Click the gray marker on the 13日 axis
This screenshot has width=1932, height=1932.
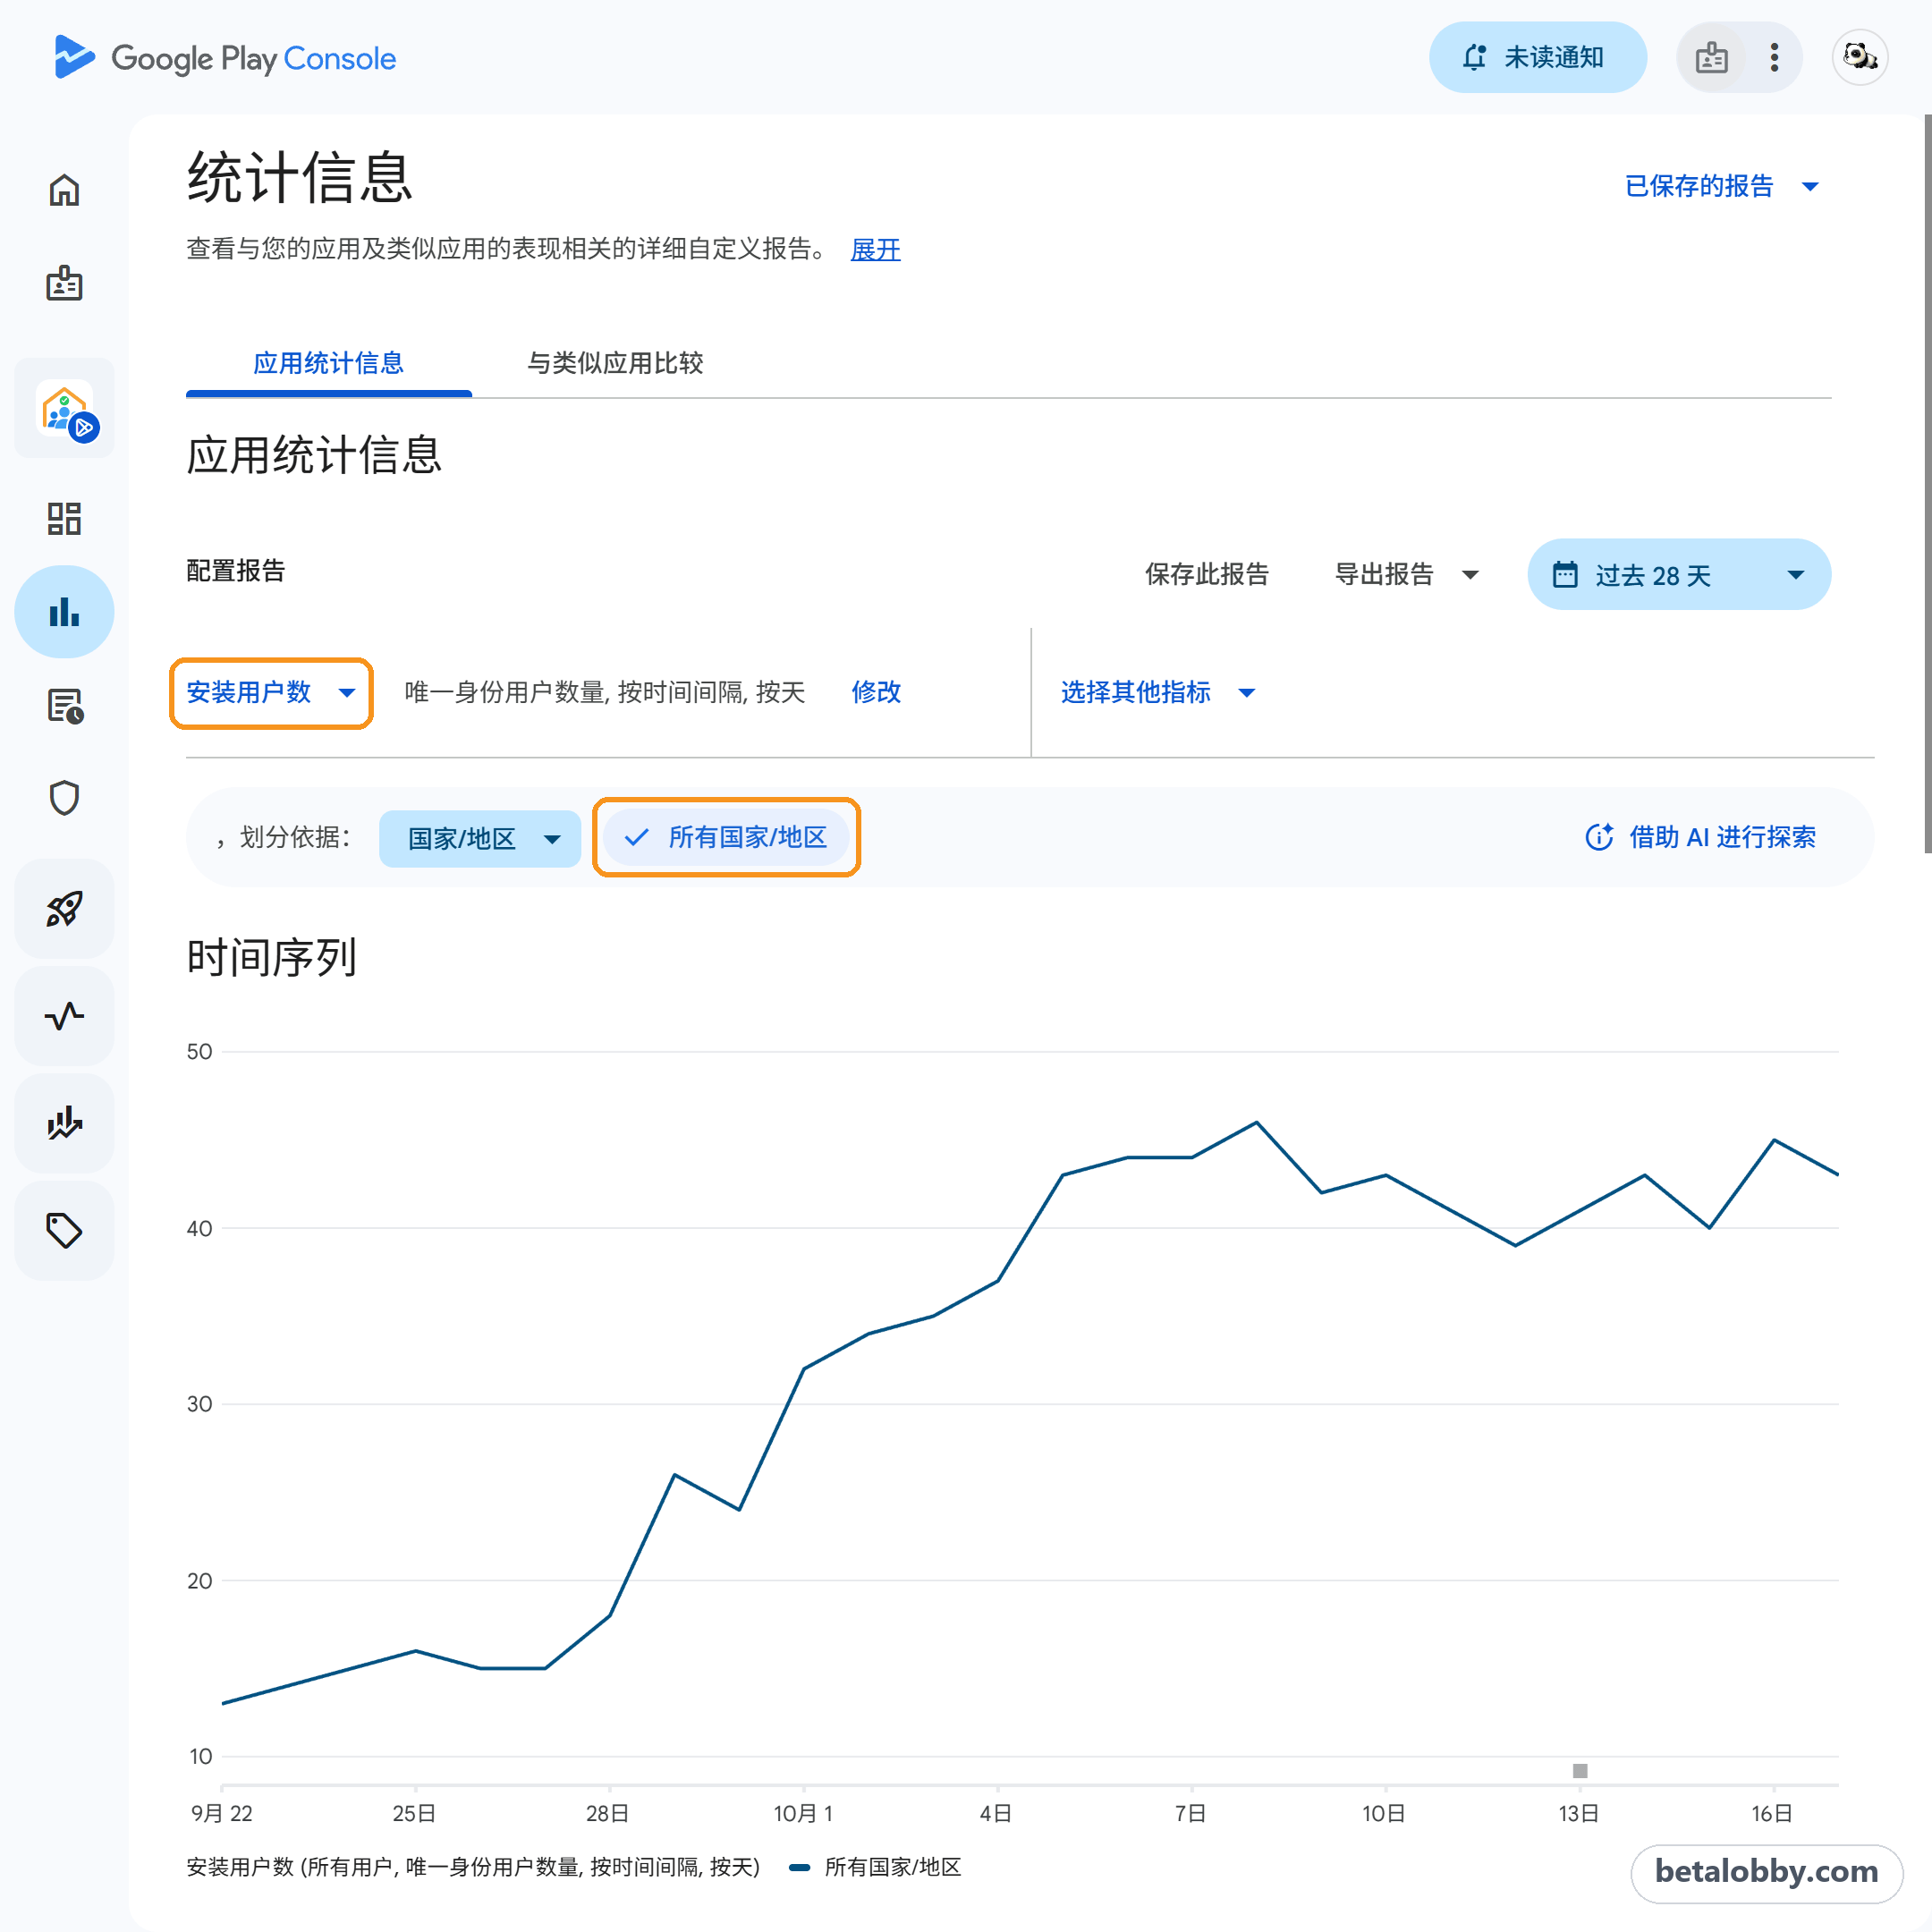[1580, 1771]
